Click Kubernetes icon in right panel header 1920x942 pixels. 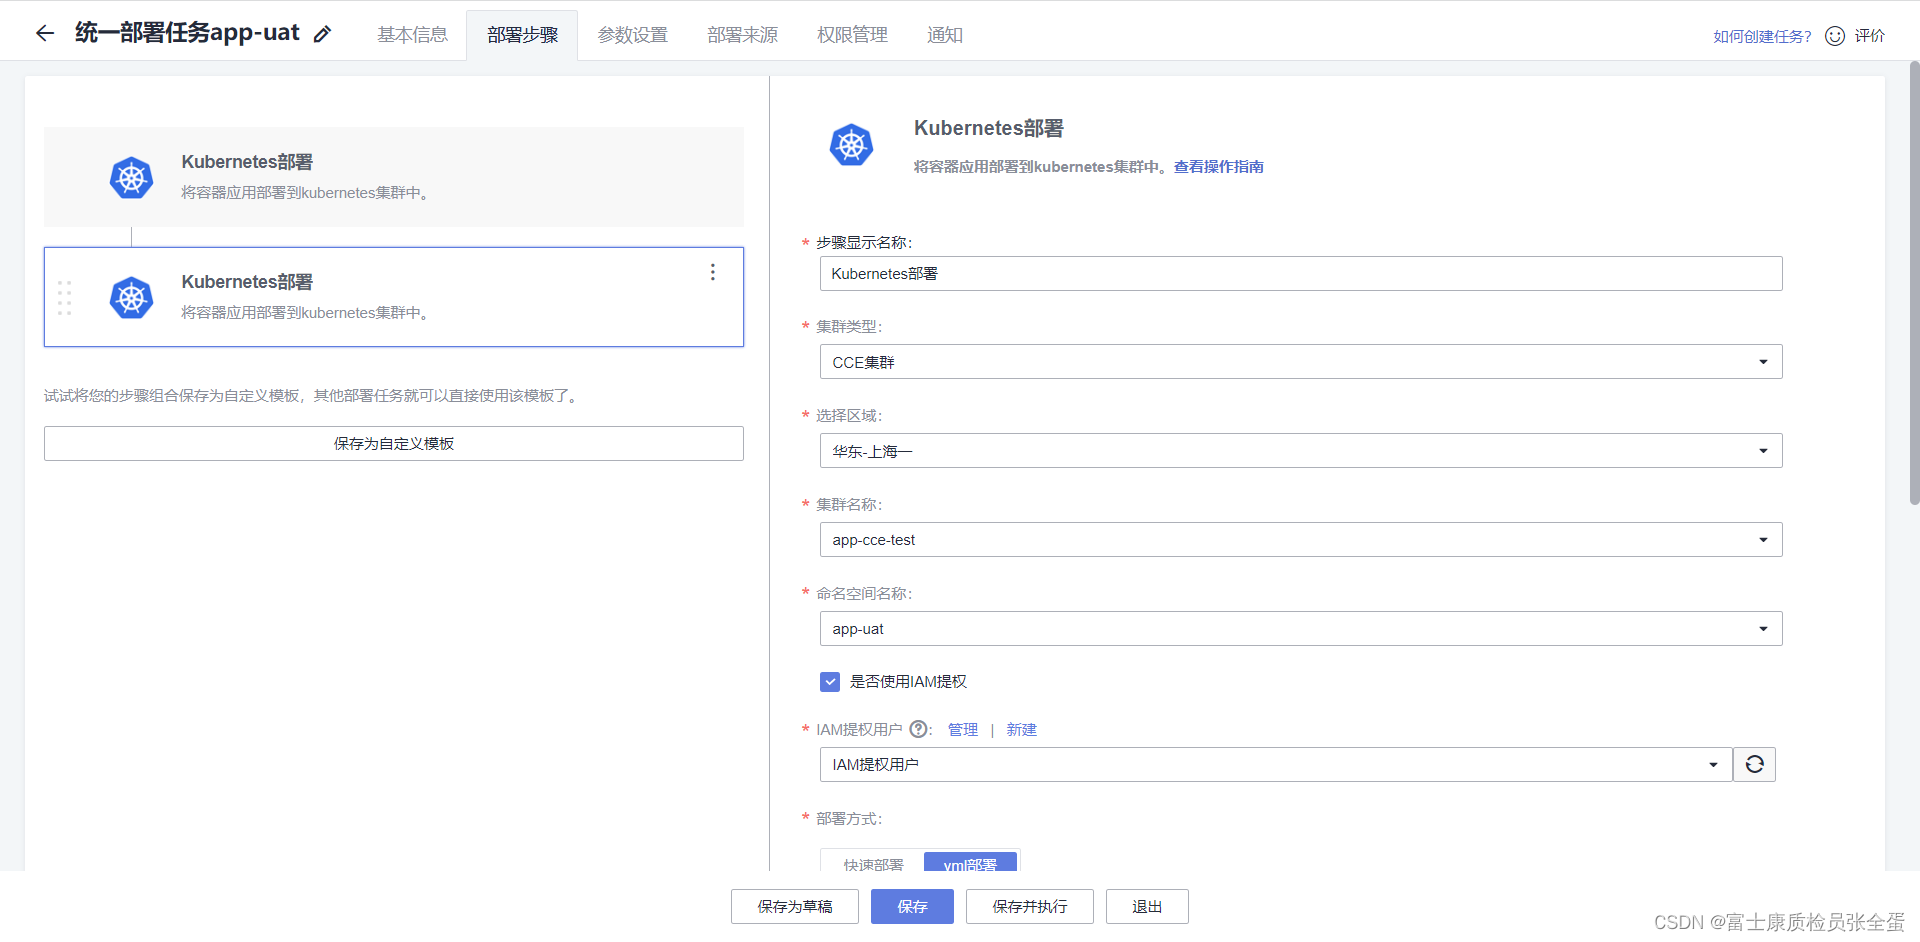click(x=851, y=145)
